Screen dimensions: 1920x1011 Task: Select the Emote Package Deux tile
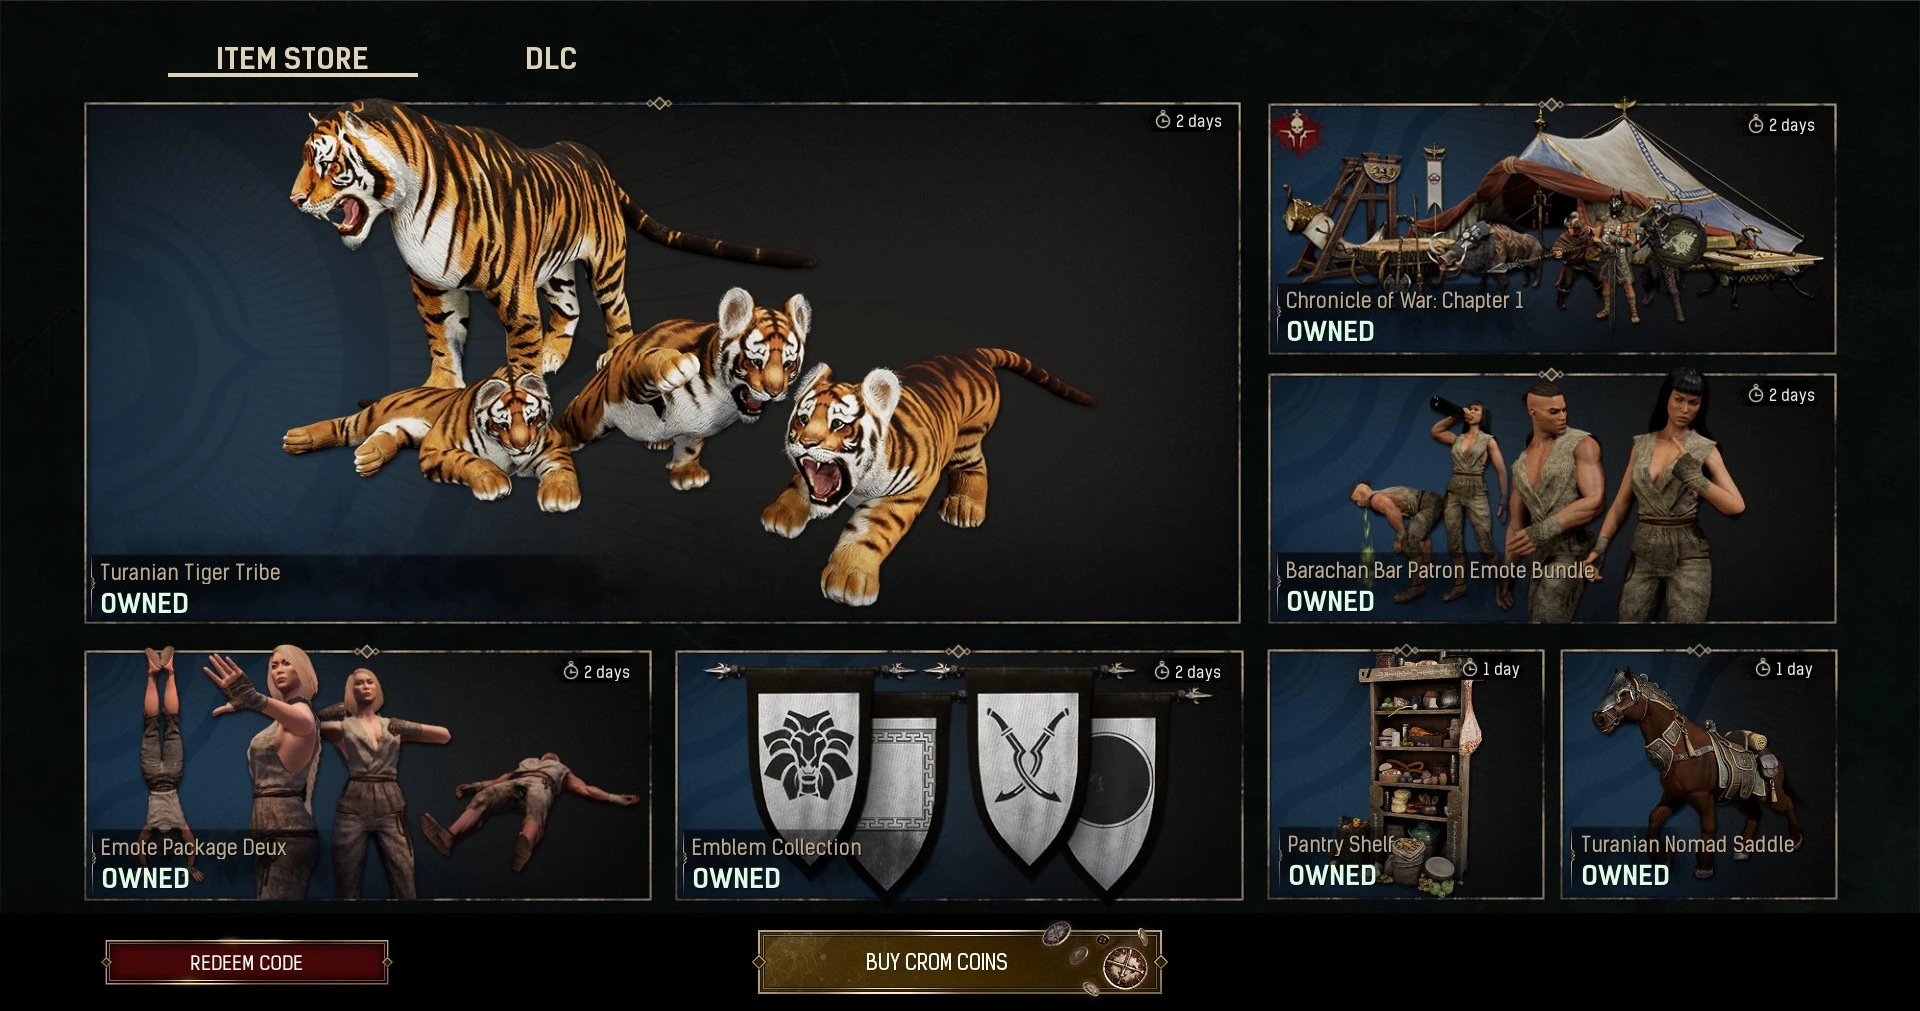[x=368, y=775]
